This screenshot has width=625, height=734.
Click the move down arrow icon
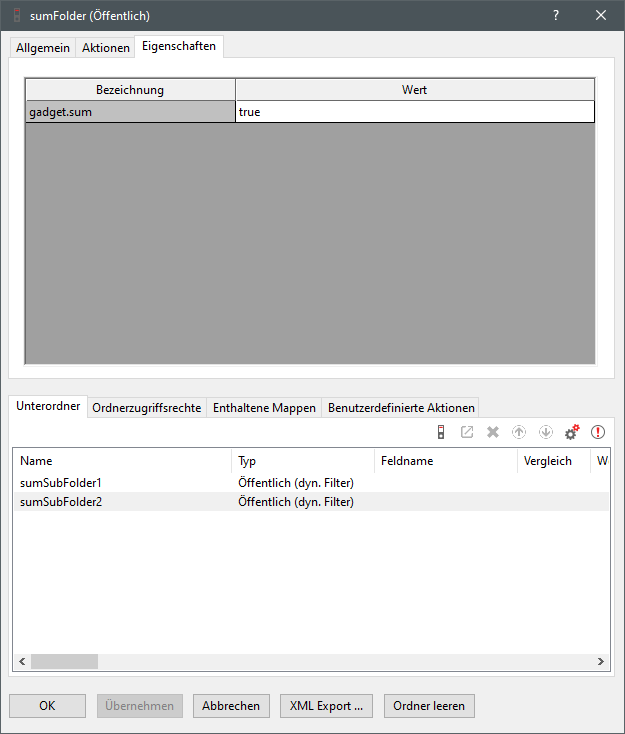click(546, 432)
